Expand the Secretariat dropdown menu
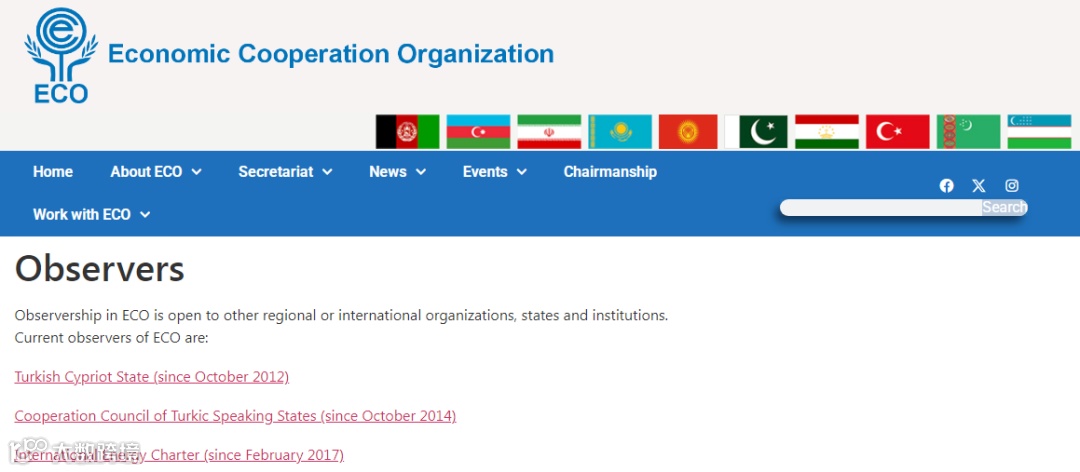Viewport: 1080px width, 472px height. (285, 172)
